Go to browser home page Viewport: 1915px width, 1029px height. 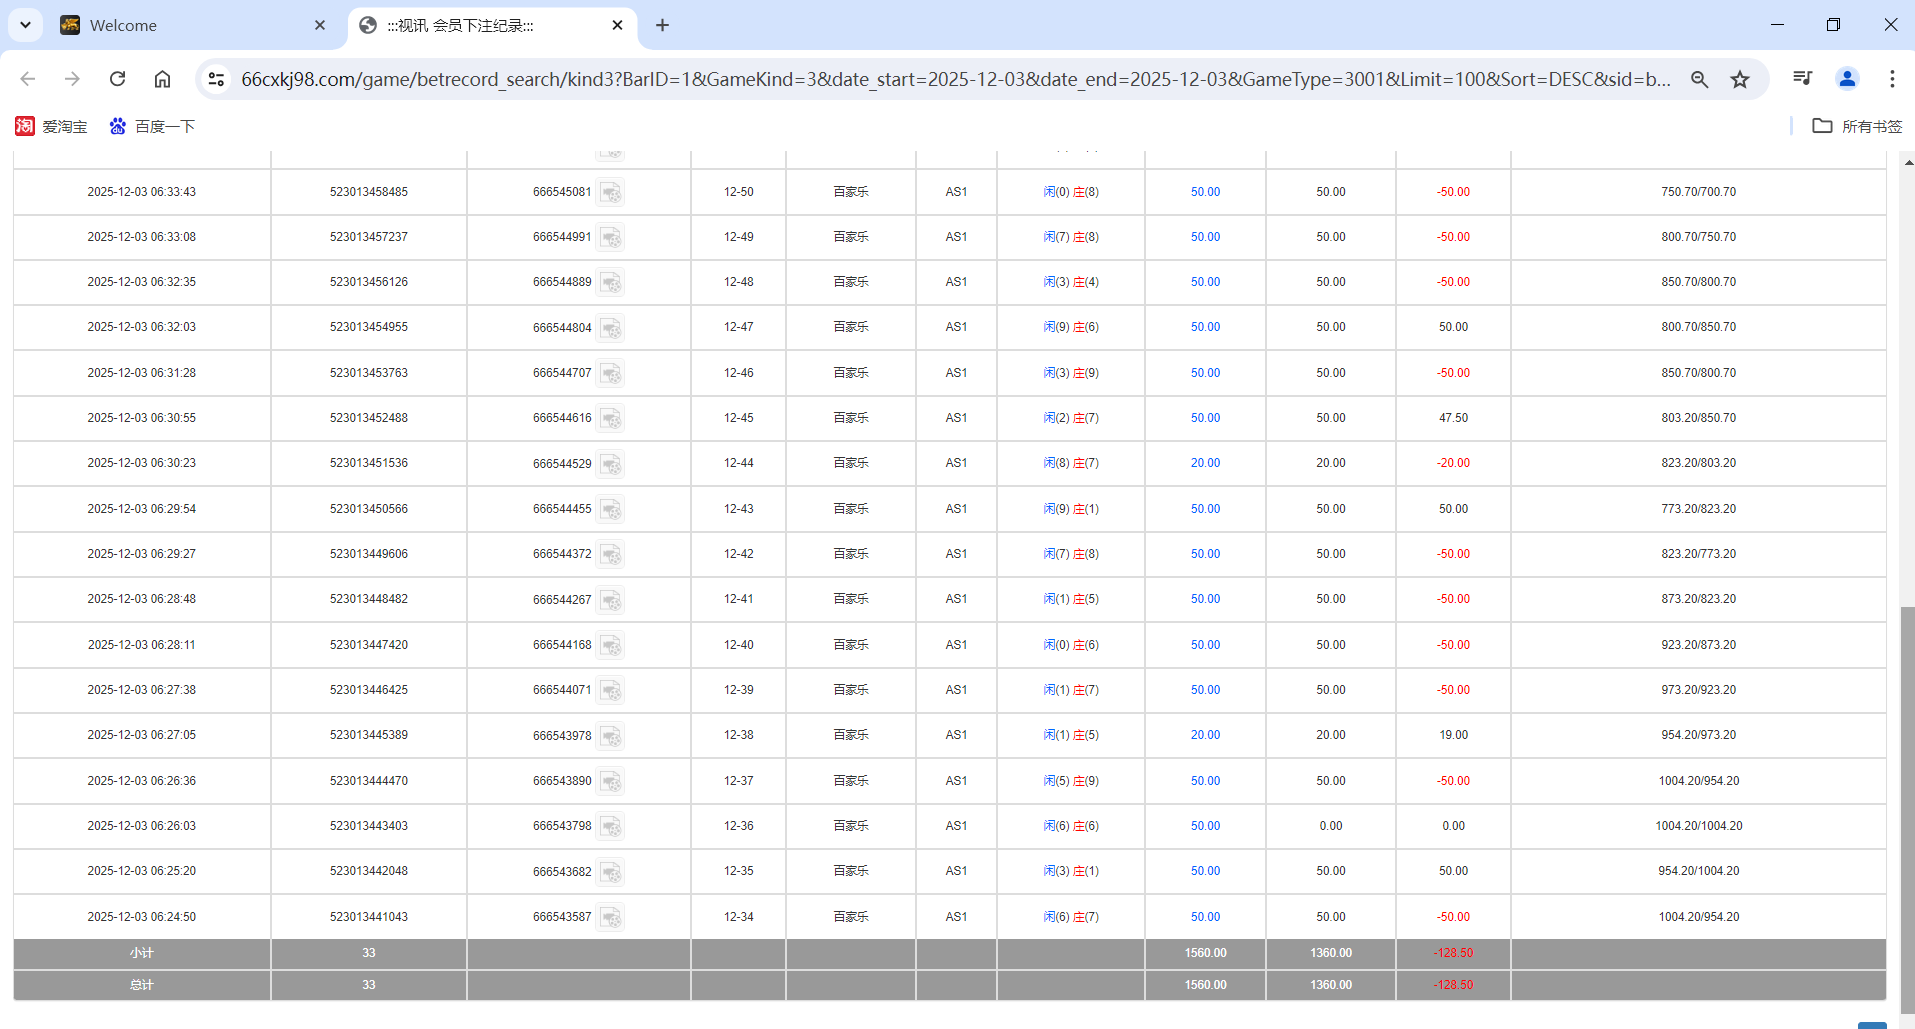162,79
